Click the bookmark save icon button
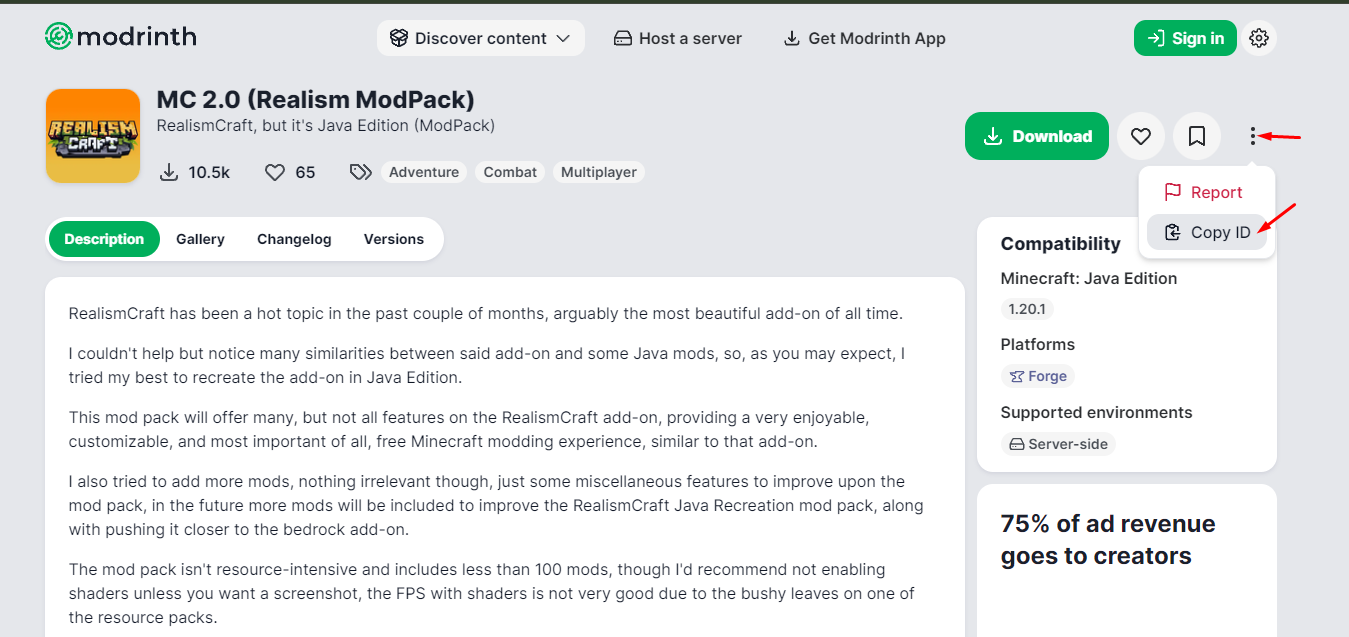 click(x=1197, y=136)
